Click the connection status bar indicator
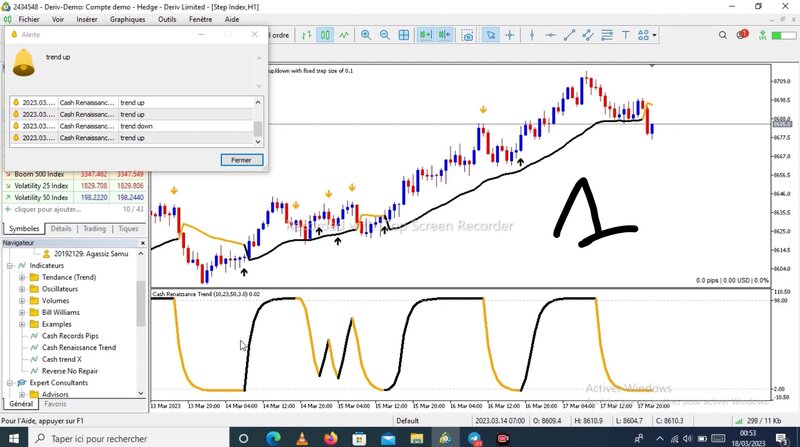800x447 pixels. pyautogui.click(x=783, y=35)
